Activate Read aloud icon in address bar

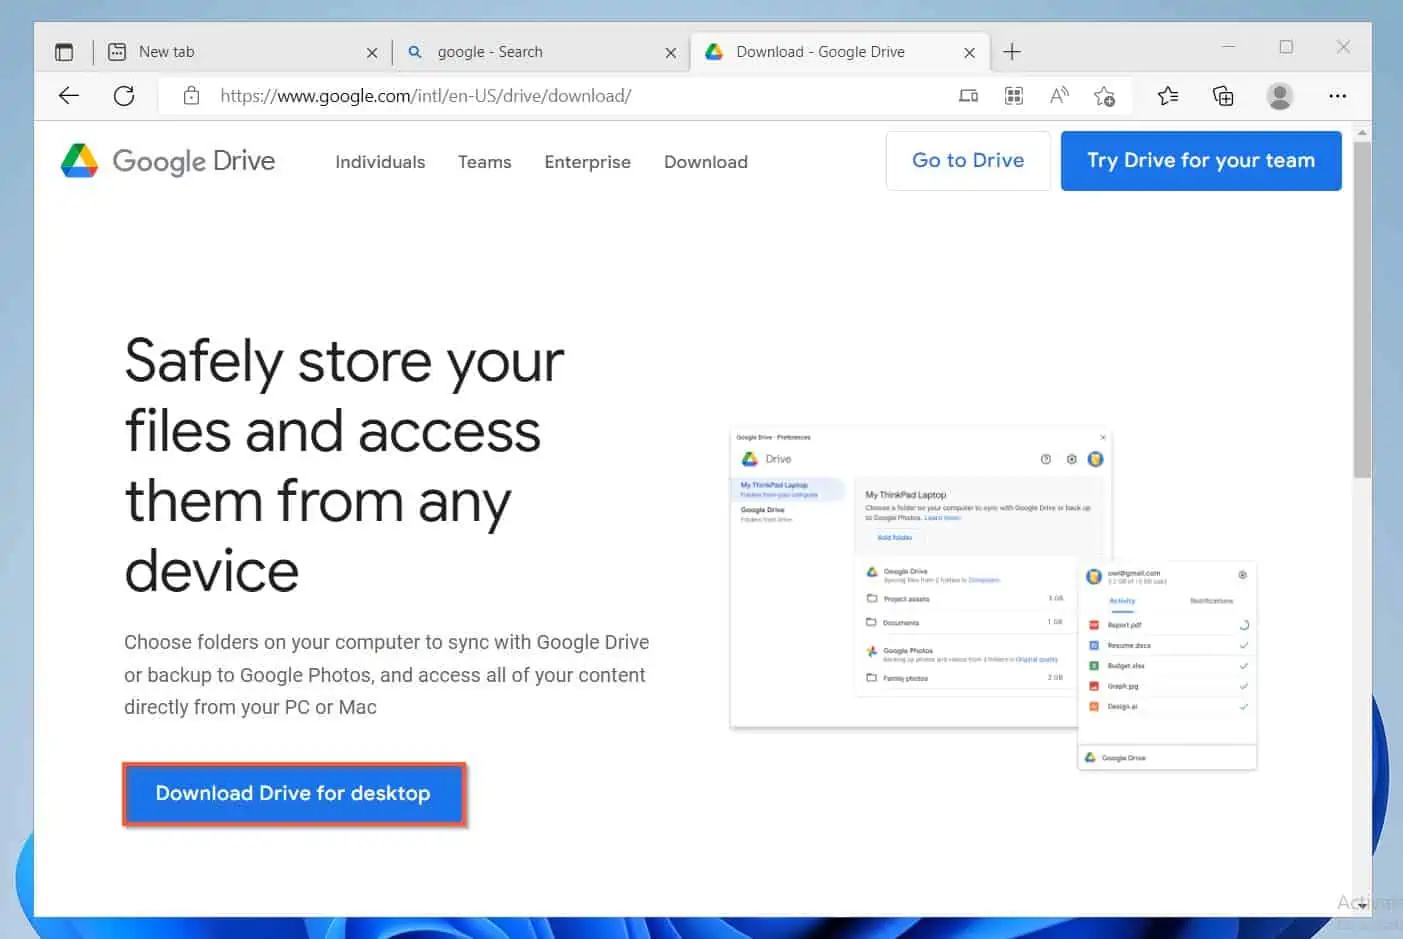point(1059,96)
